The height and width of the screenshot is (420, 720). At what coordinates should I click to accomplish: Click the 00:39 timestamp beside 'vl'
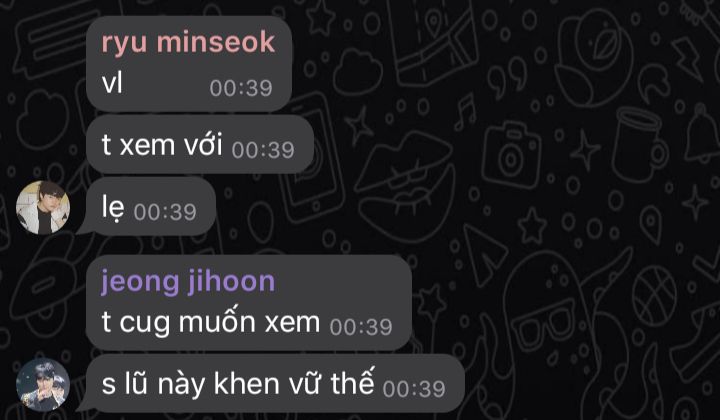click(x=241, y=88)
